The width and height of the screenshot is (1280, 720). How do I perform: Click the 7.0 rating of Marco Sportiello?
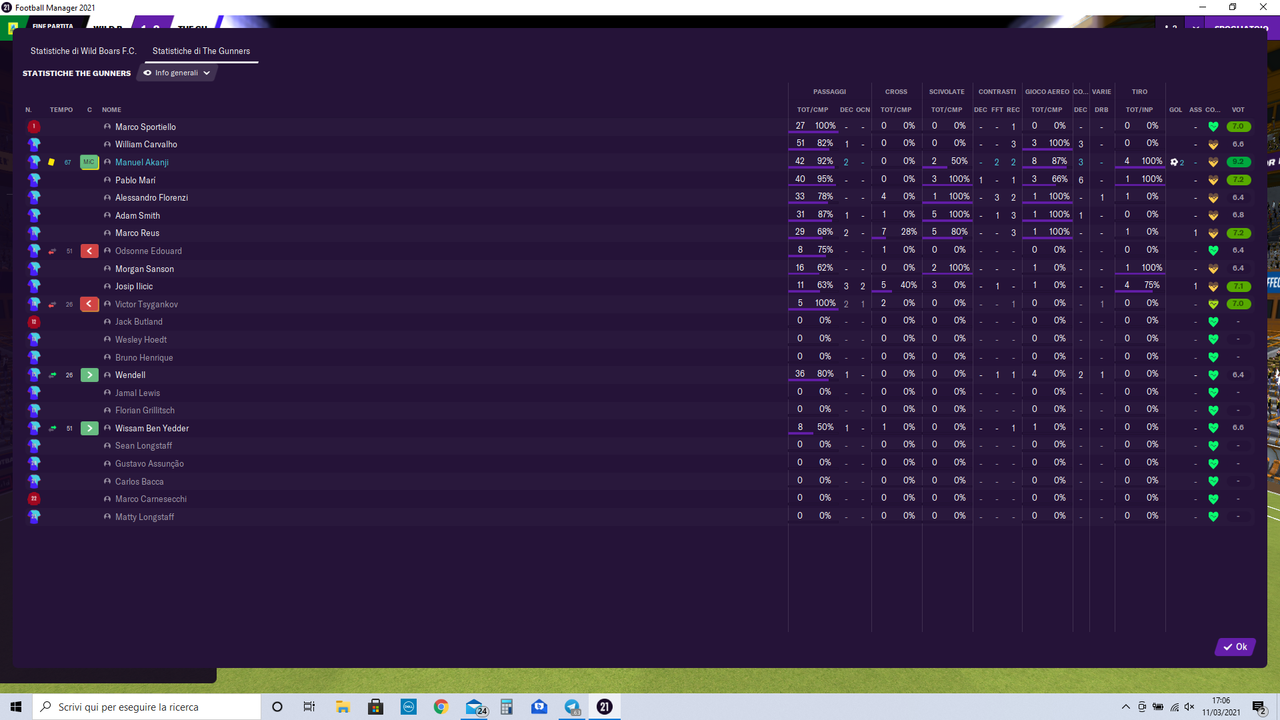pos(1238,127)
